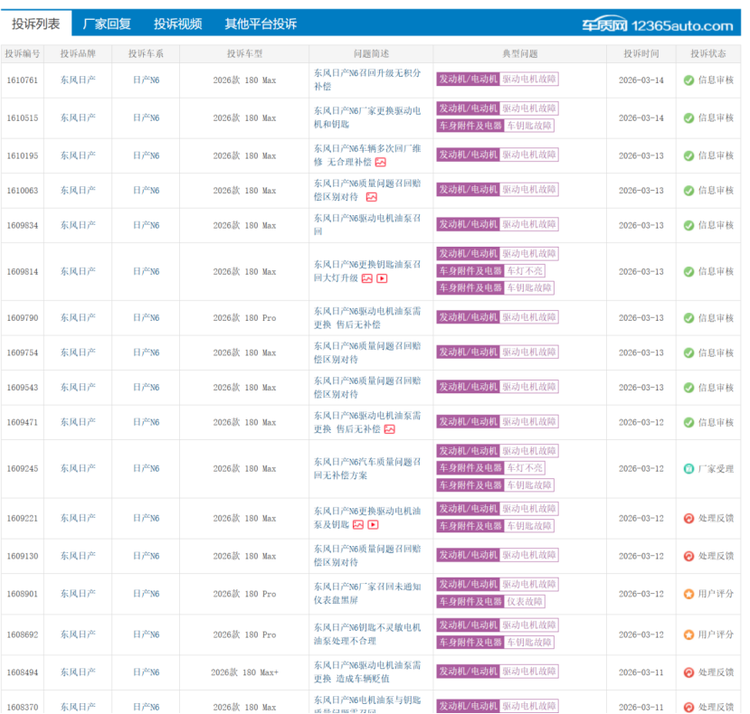The width and height of the screenshot is (750, 714).
Task: Open image icon in complaint 1610195 description
Action: pyautogui.click(x=380, y=163)
